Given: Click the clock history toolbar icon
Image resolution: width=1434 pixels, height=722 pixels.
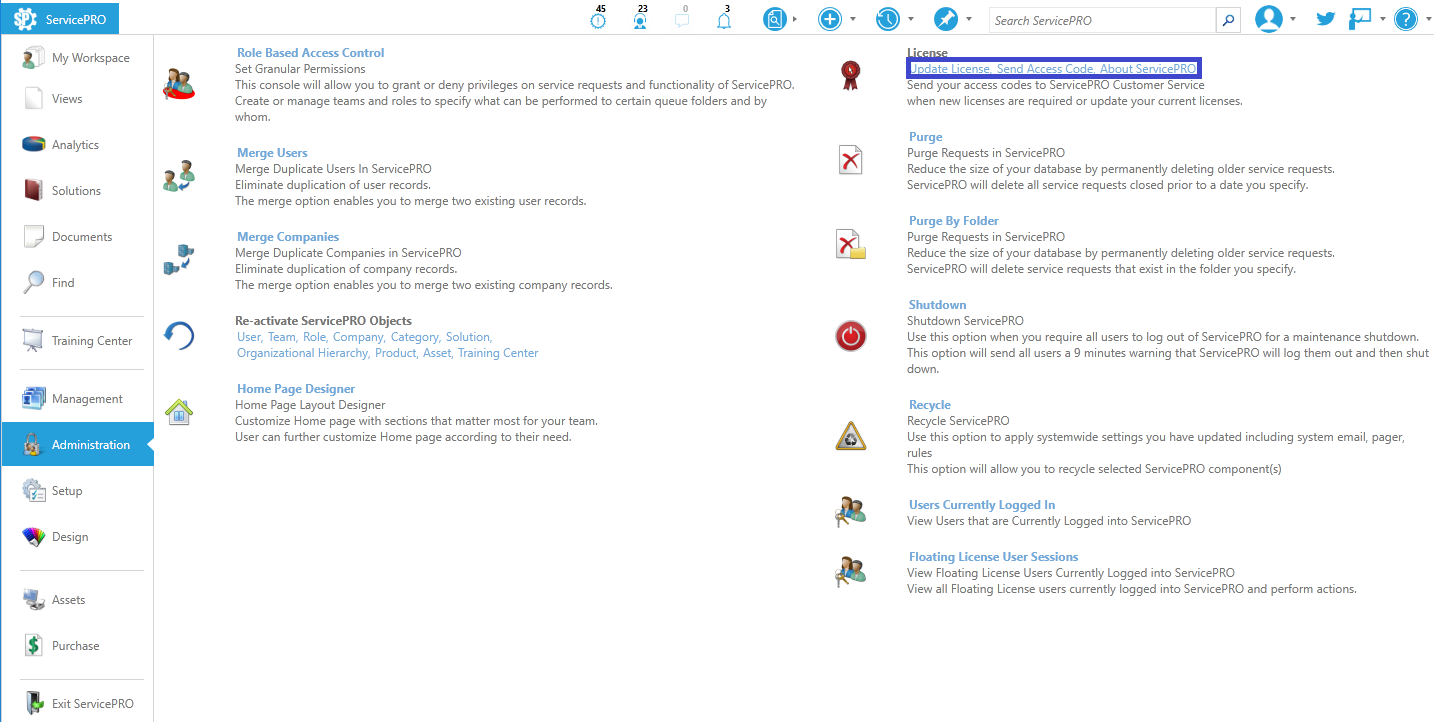Looking at the screenshot, I should pos(887,19).
